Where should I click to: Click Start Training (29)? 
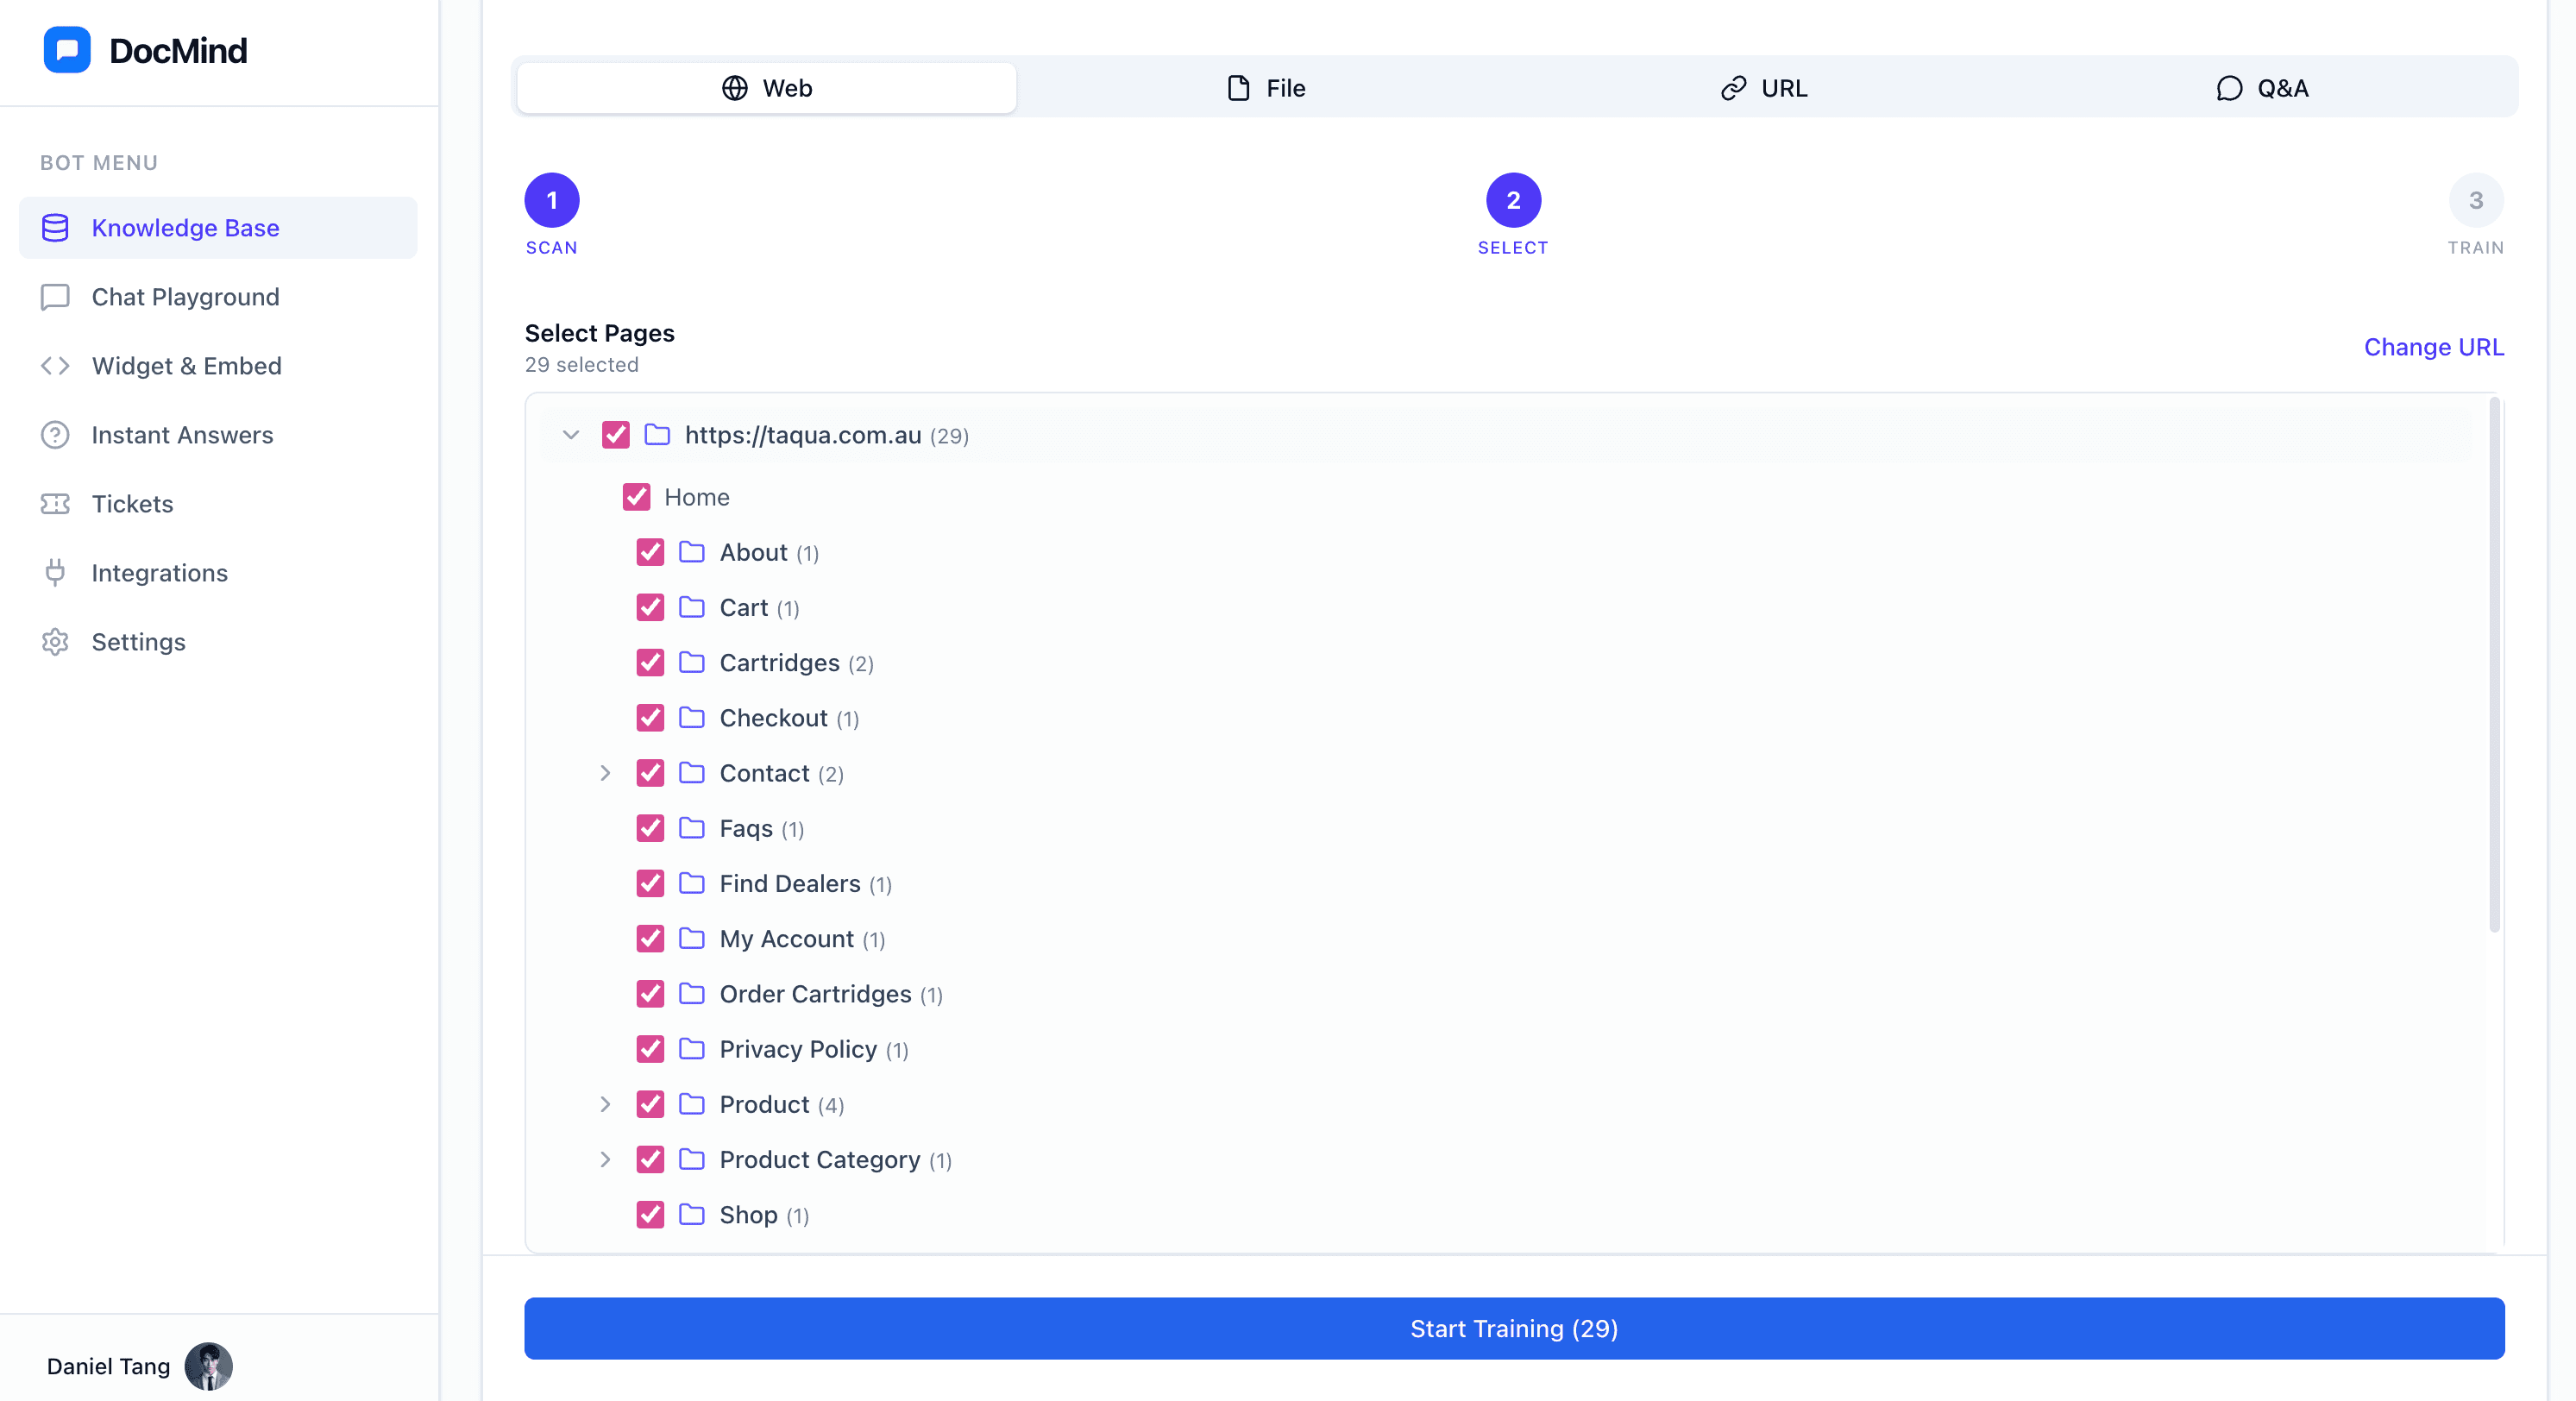pyautogui.click(x=1513, y=1328)
